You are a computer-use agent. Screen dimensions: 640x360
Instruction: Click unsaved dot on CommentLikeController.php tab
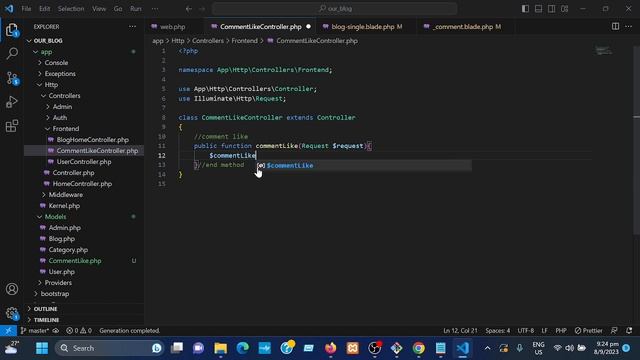308,27
